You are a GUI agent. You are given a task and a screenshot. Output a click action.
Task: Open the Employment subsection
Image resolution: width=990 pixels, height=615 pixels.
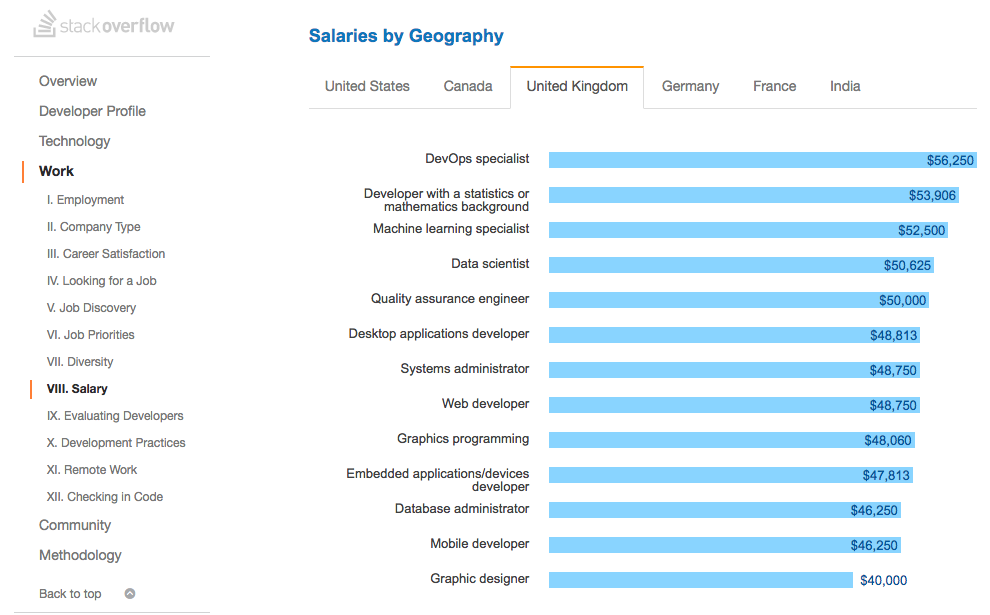click(85, 200)
